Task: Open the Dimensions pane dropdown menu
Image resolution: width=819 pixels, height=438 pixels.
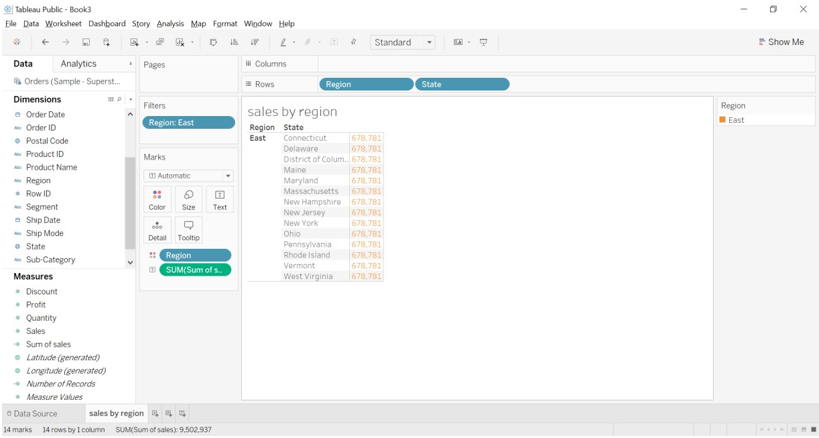Action: pyautogui.click(x=131, y=99)
